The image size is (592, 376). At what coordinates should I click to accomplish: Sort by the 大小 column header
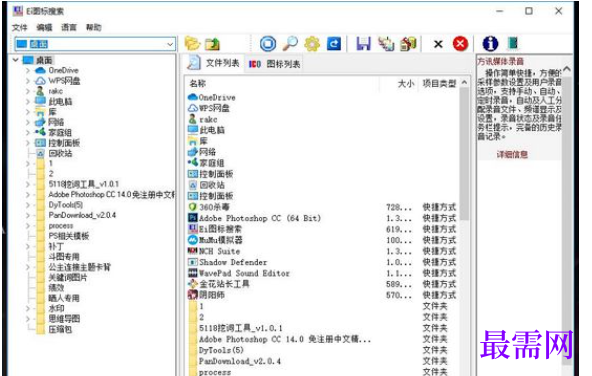[x=406, y=83]
